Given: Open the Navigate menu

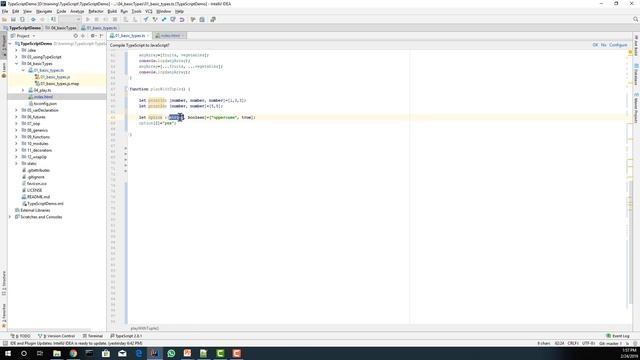Looking at the screenshot, I should click(44, 11).
